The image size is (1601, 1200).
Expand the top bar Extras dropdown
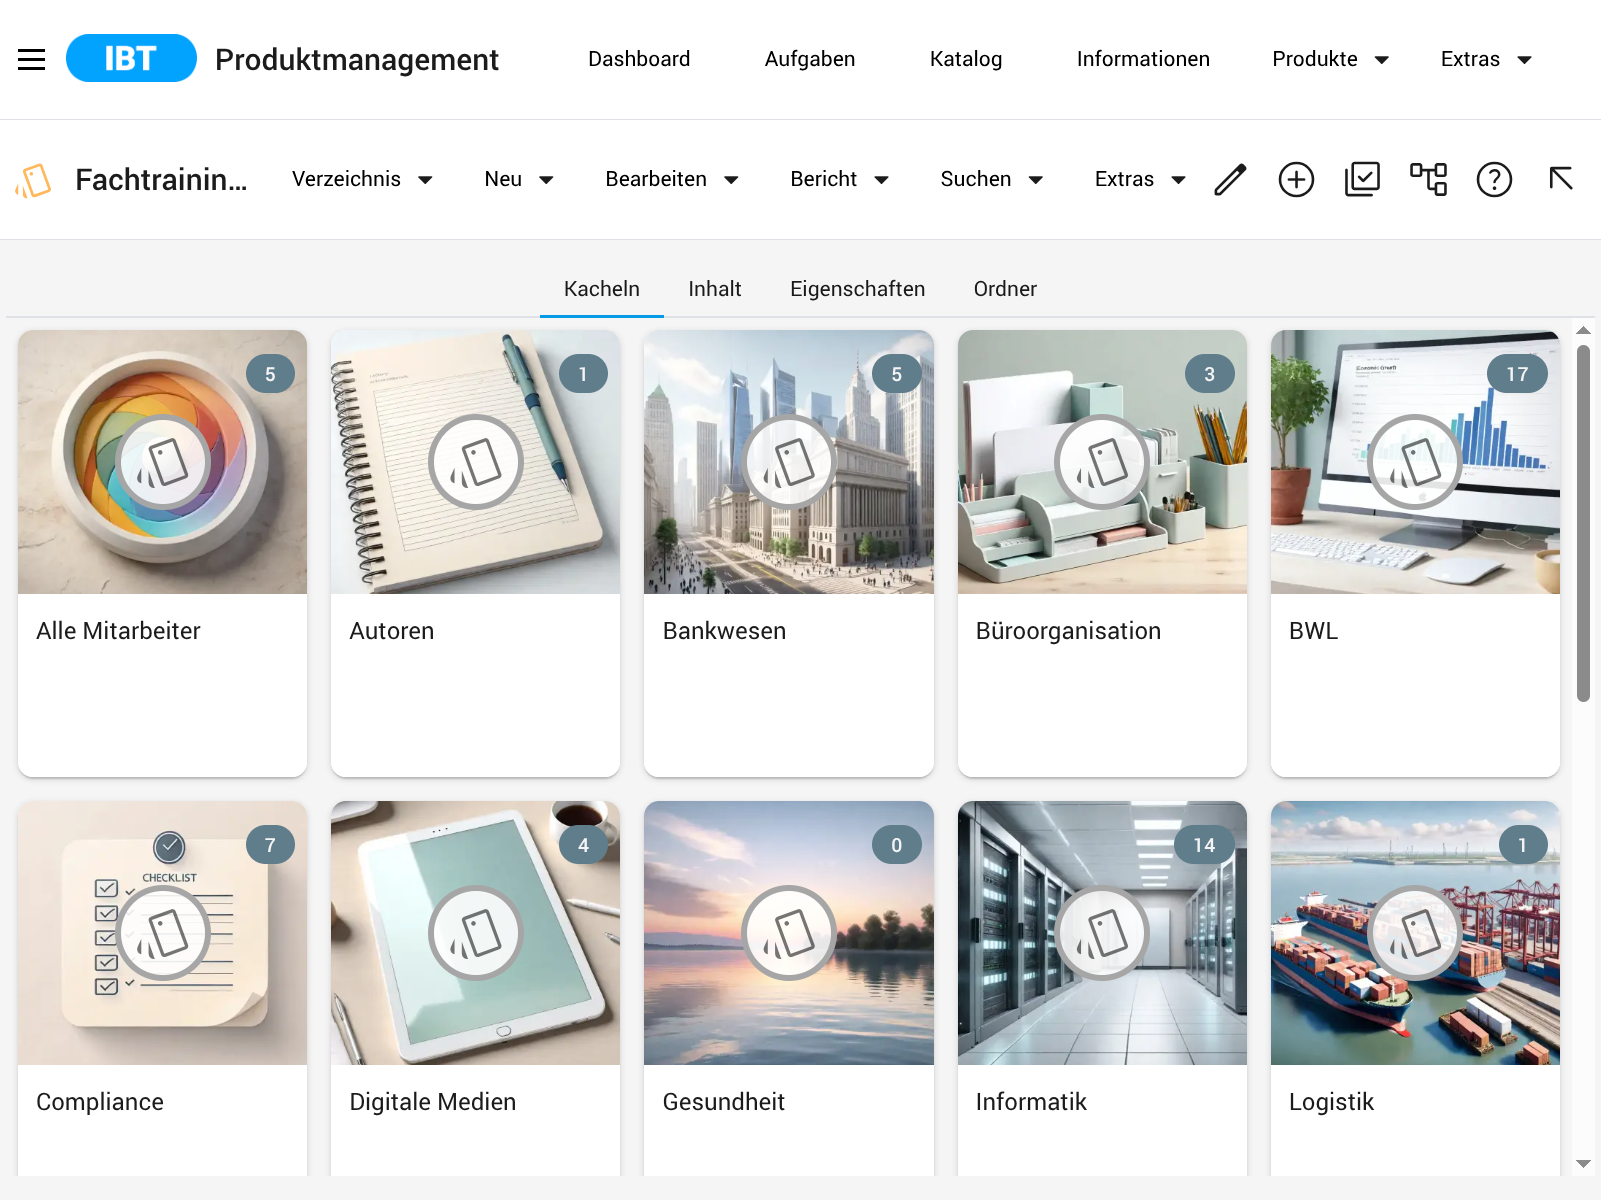(1486, 59)
